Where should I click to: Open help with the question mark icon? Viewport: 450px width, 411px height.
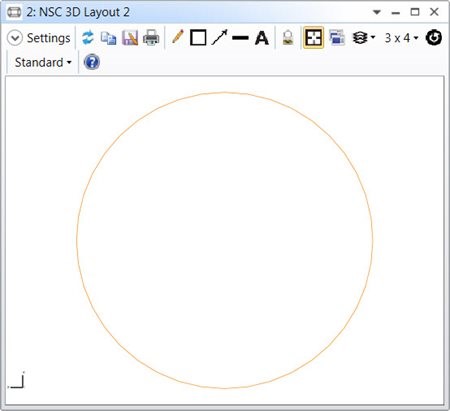(92, 62)
